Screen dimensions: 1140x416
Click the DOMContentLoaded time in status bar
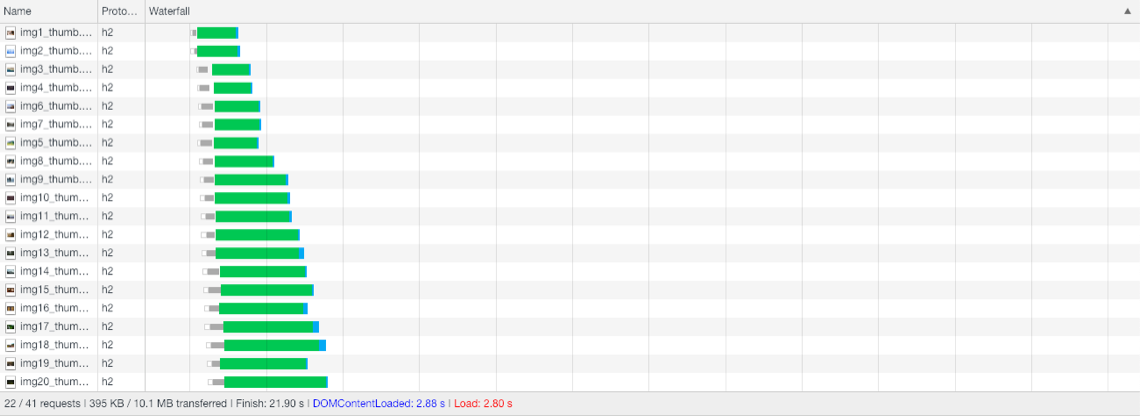pyautogui.click(x=378, y=404)
